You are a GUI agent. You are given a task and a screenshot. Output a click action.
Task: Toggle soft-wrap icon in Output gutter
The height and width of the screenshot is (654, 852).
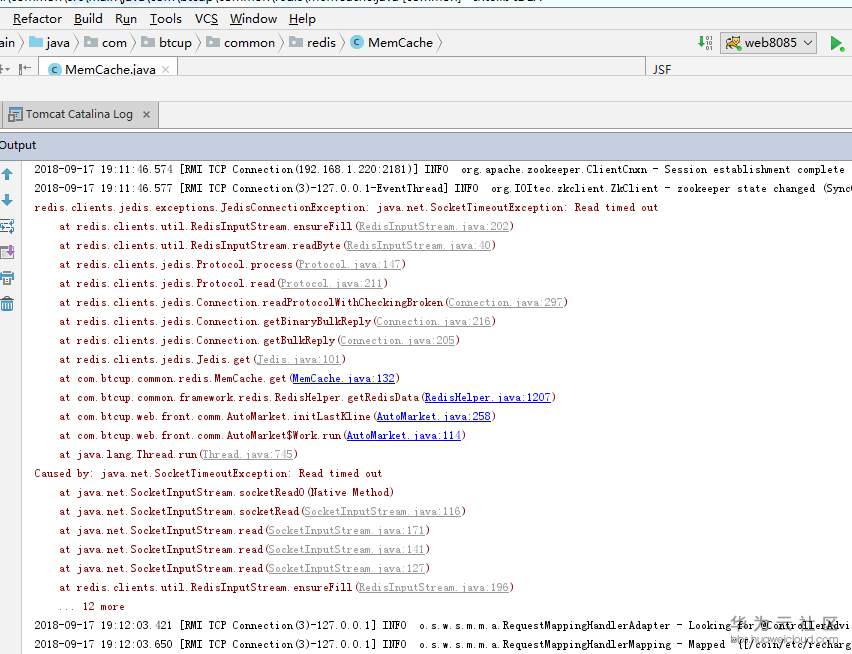pyautogui.click(x=7, y=226)
